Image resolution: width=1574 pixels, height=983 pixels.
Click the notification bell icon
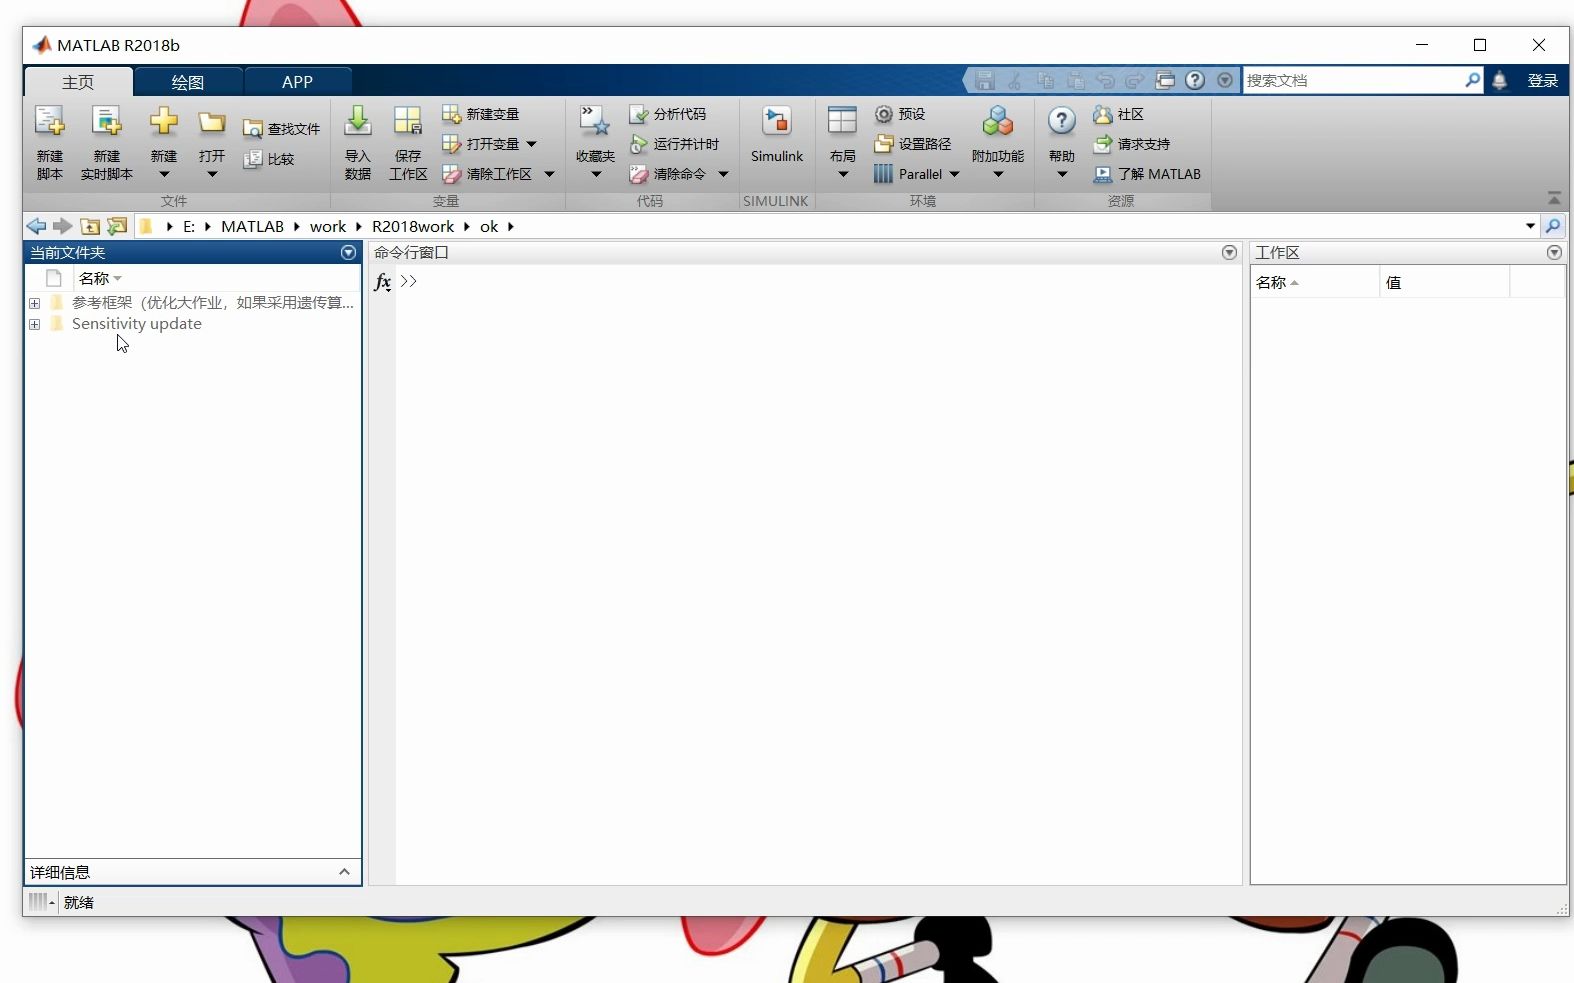tap(1499, 81)
